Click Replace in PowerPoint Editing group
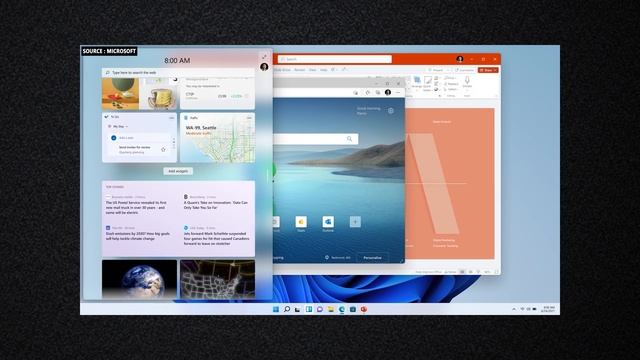Screen dimensions: 640x360 (452, 83)
